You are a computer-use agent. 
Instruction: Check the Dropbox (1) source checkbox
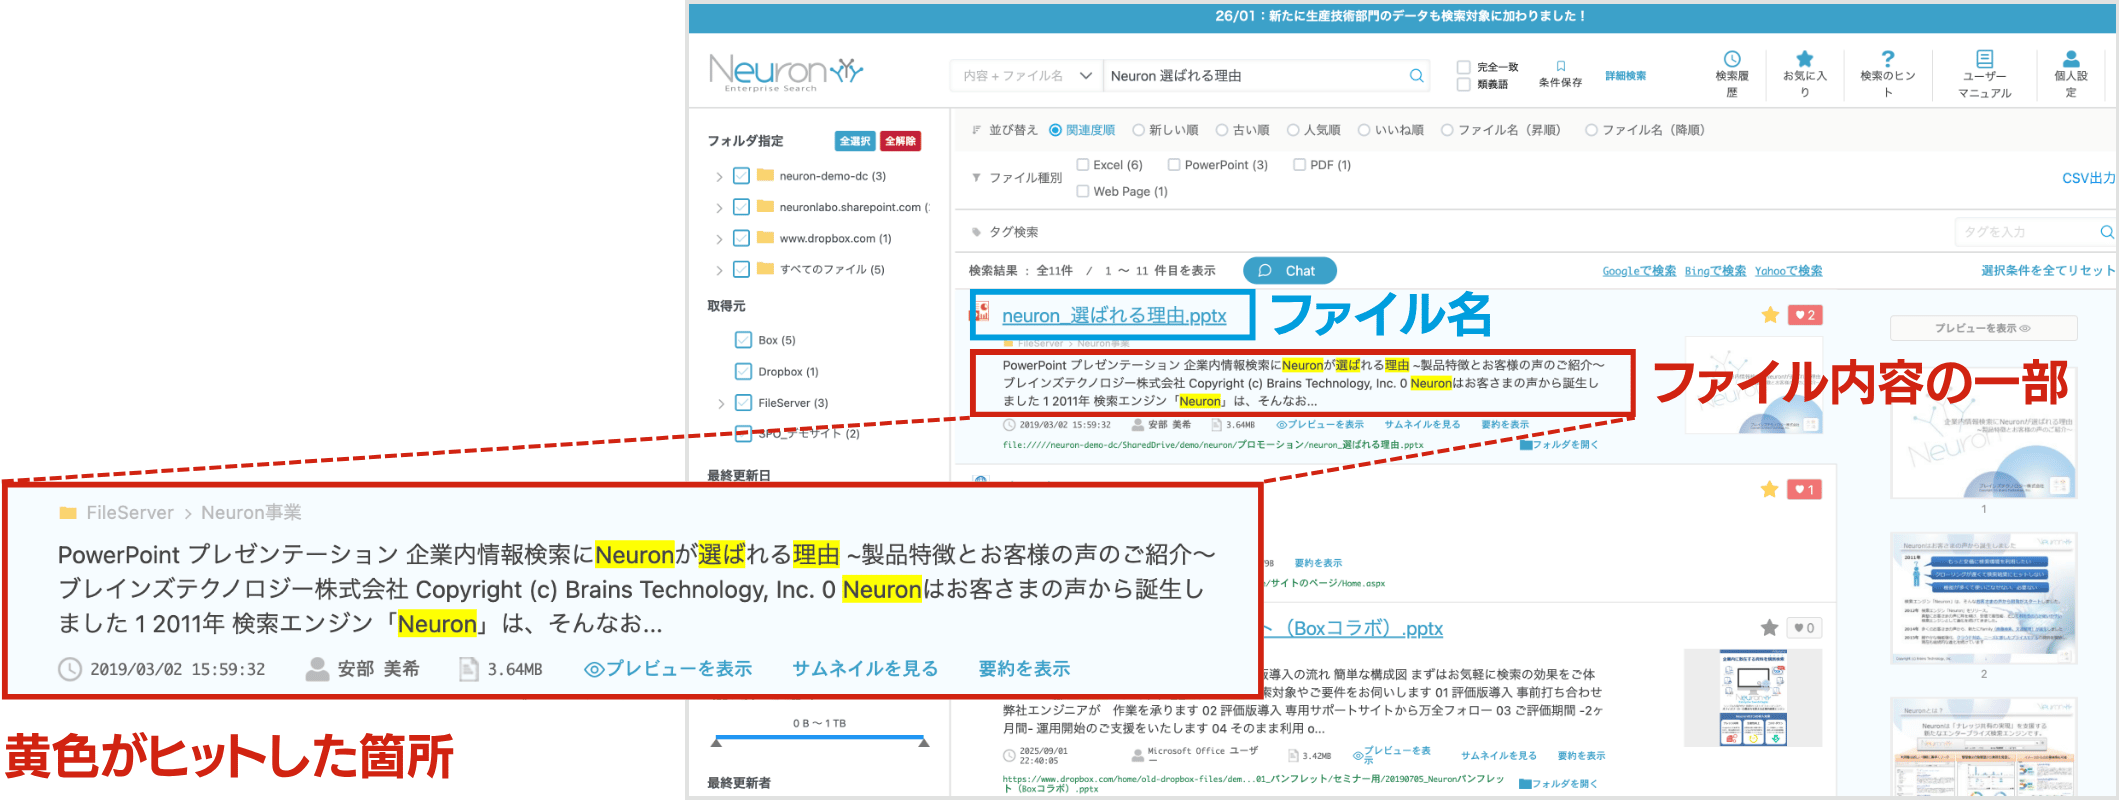[743, 371]
